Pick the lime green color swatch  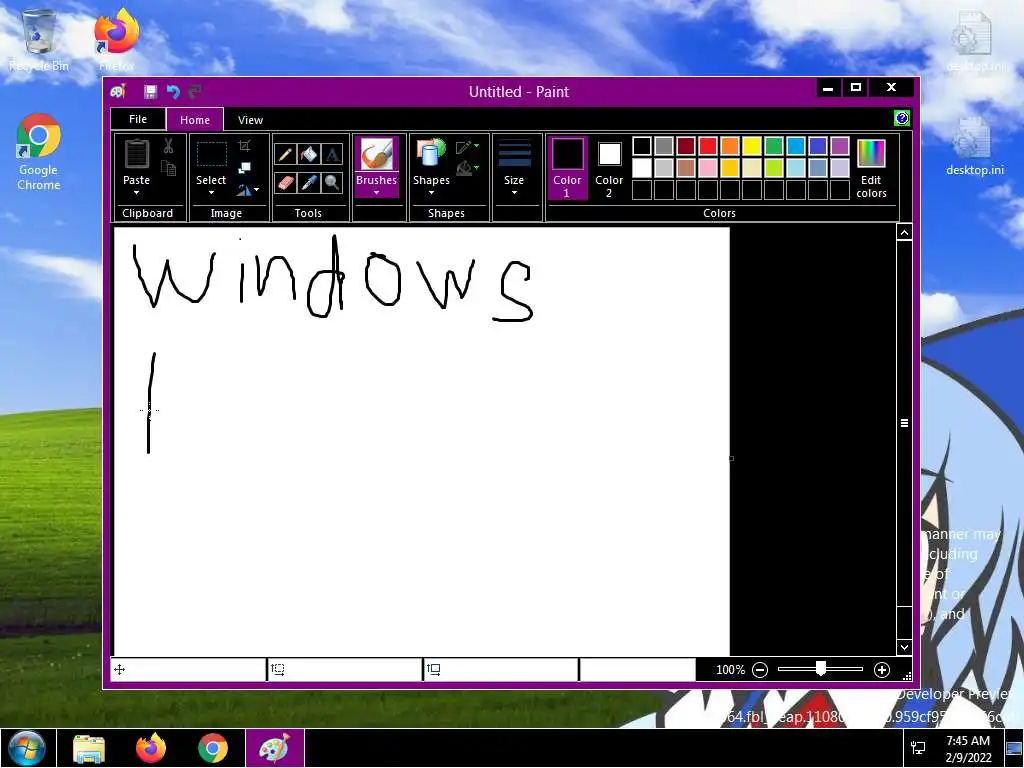click(774, 168)
